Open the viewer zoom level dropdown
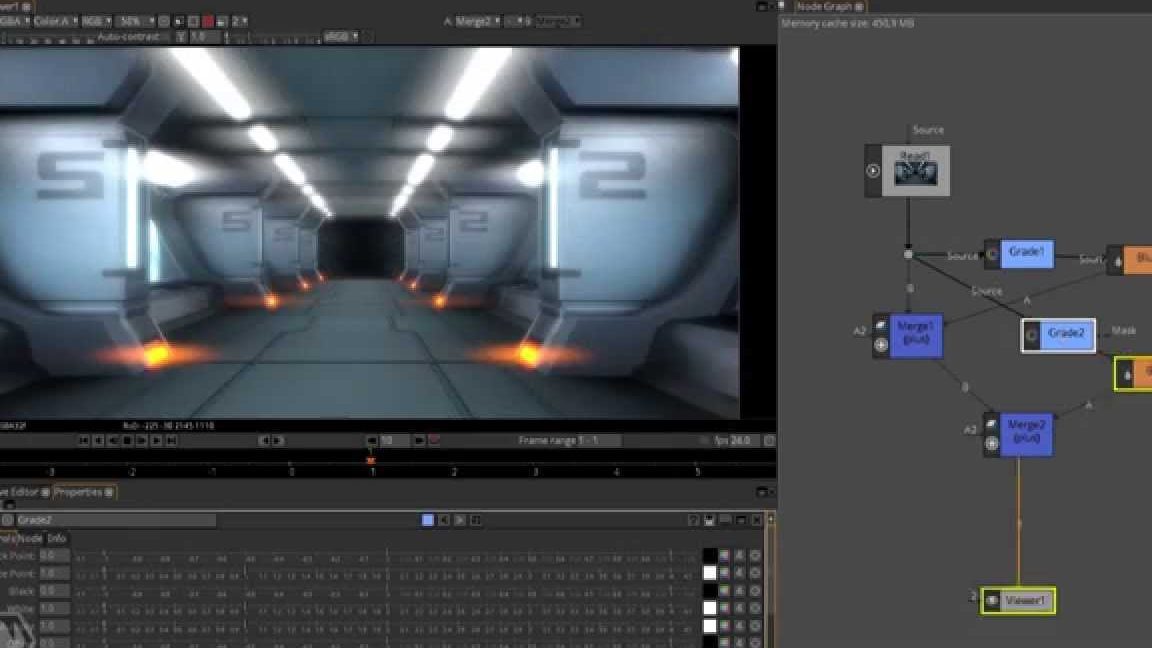Viewport: 1152px width, 648px height. (130, 20)
